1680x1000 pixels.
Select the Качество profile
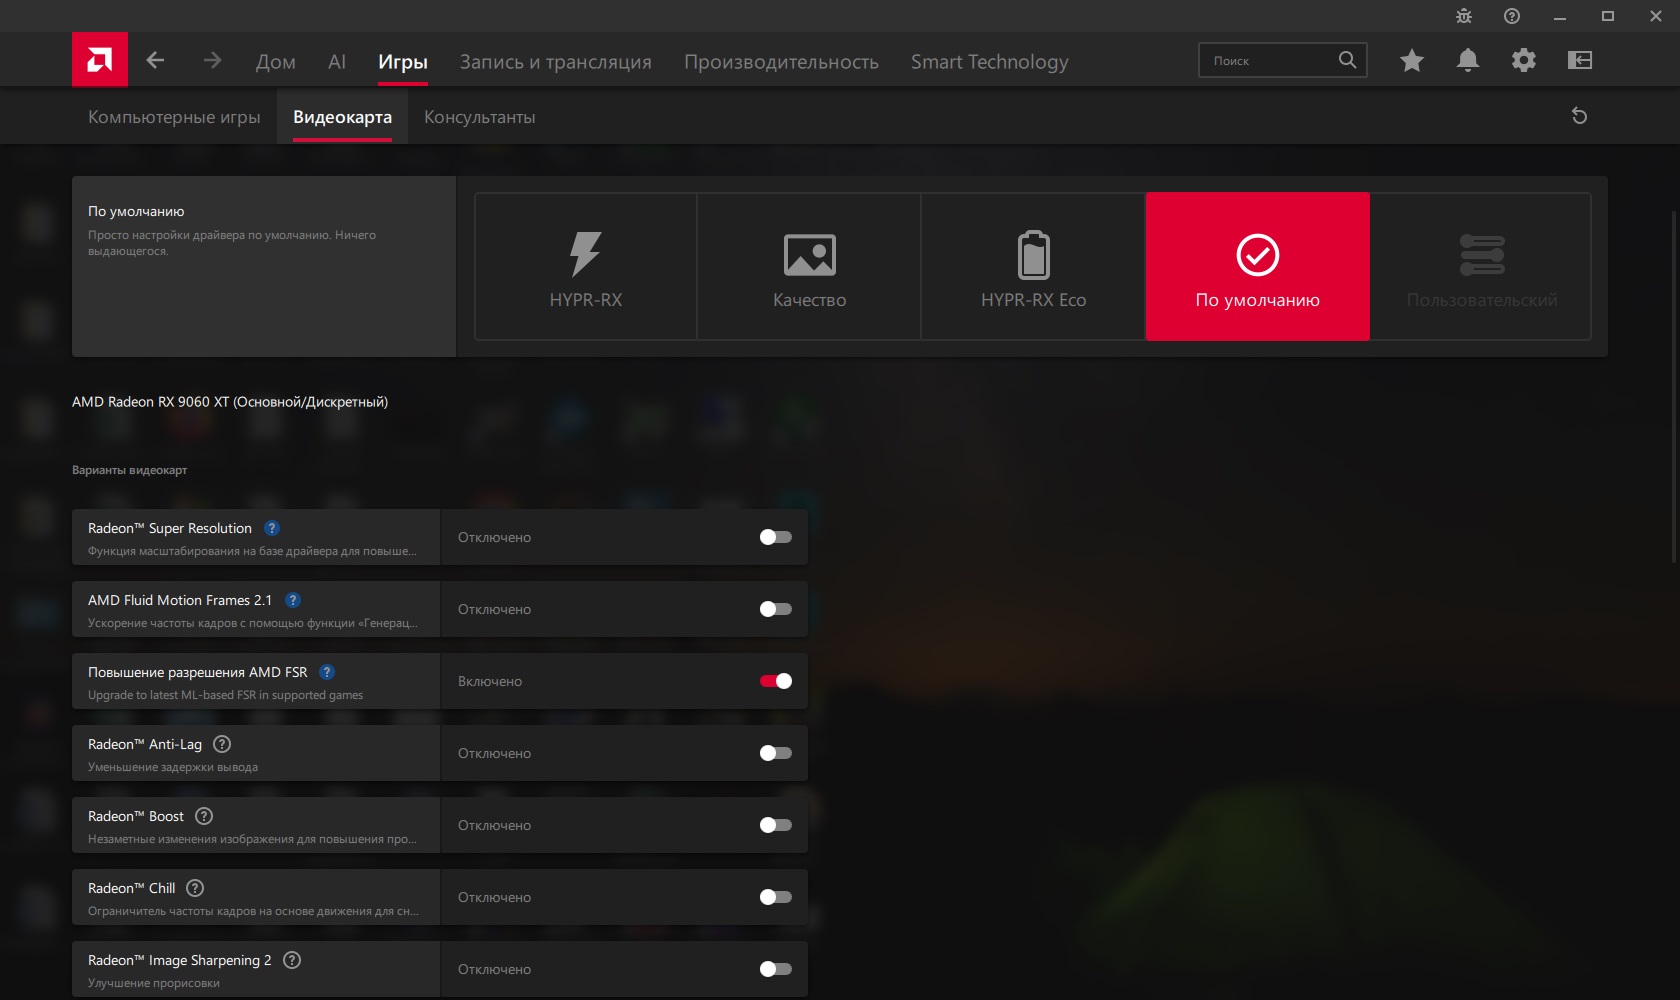810,266
